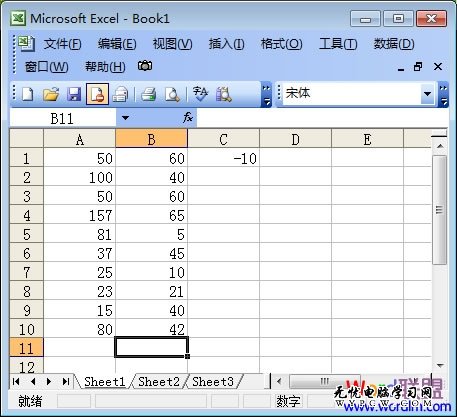
Task: Open the 插入(I) menu
Action: click(x=226, y=44)
